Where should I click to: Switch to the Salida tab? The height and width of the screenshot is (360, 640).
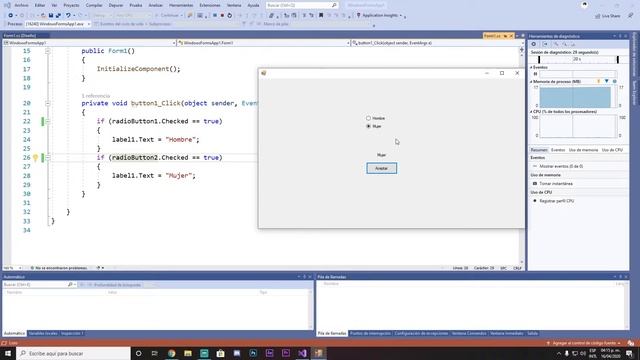coord(532,333)
